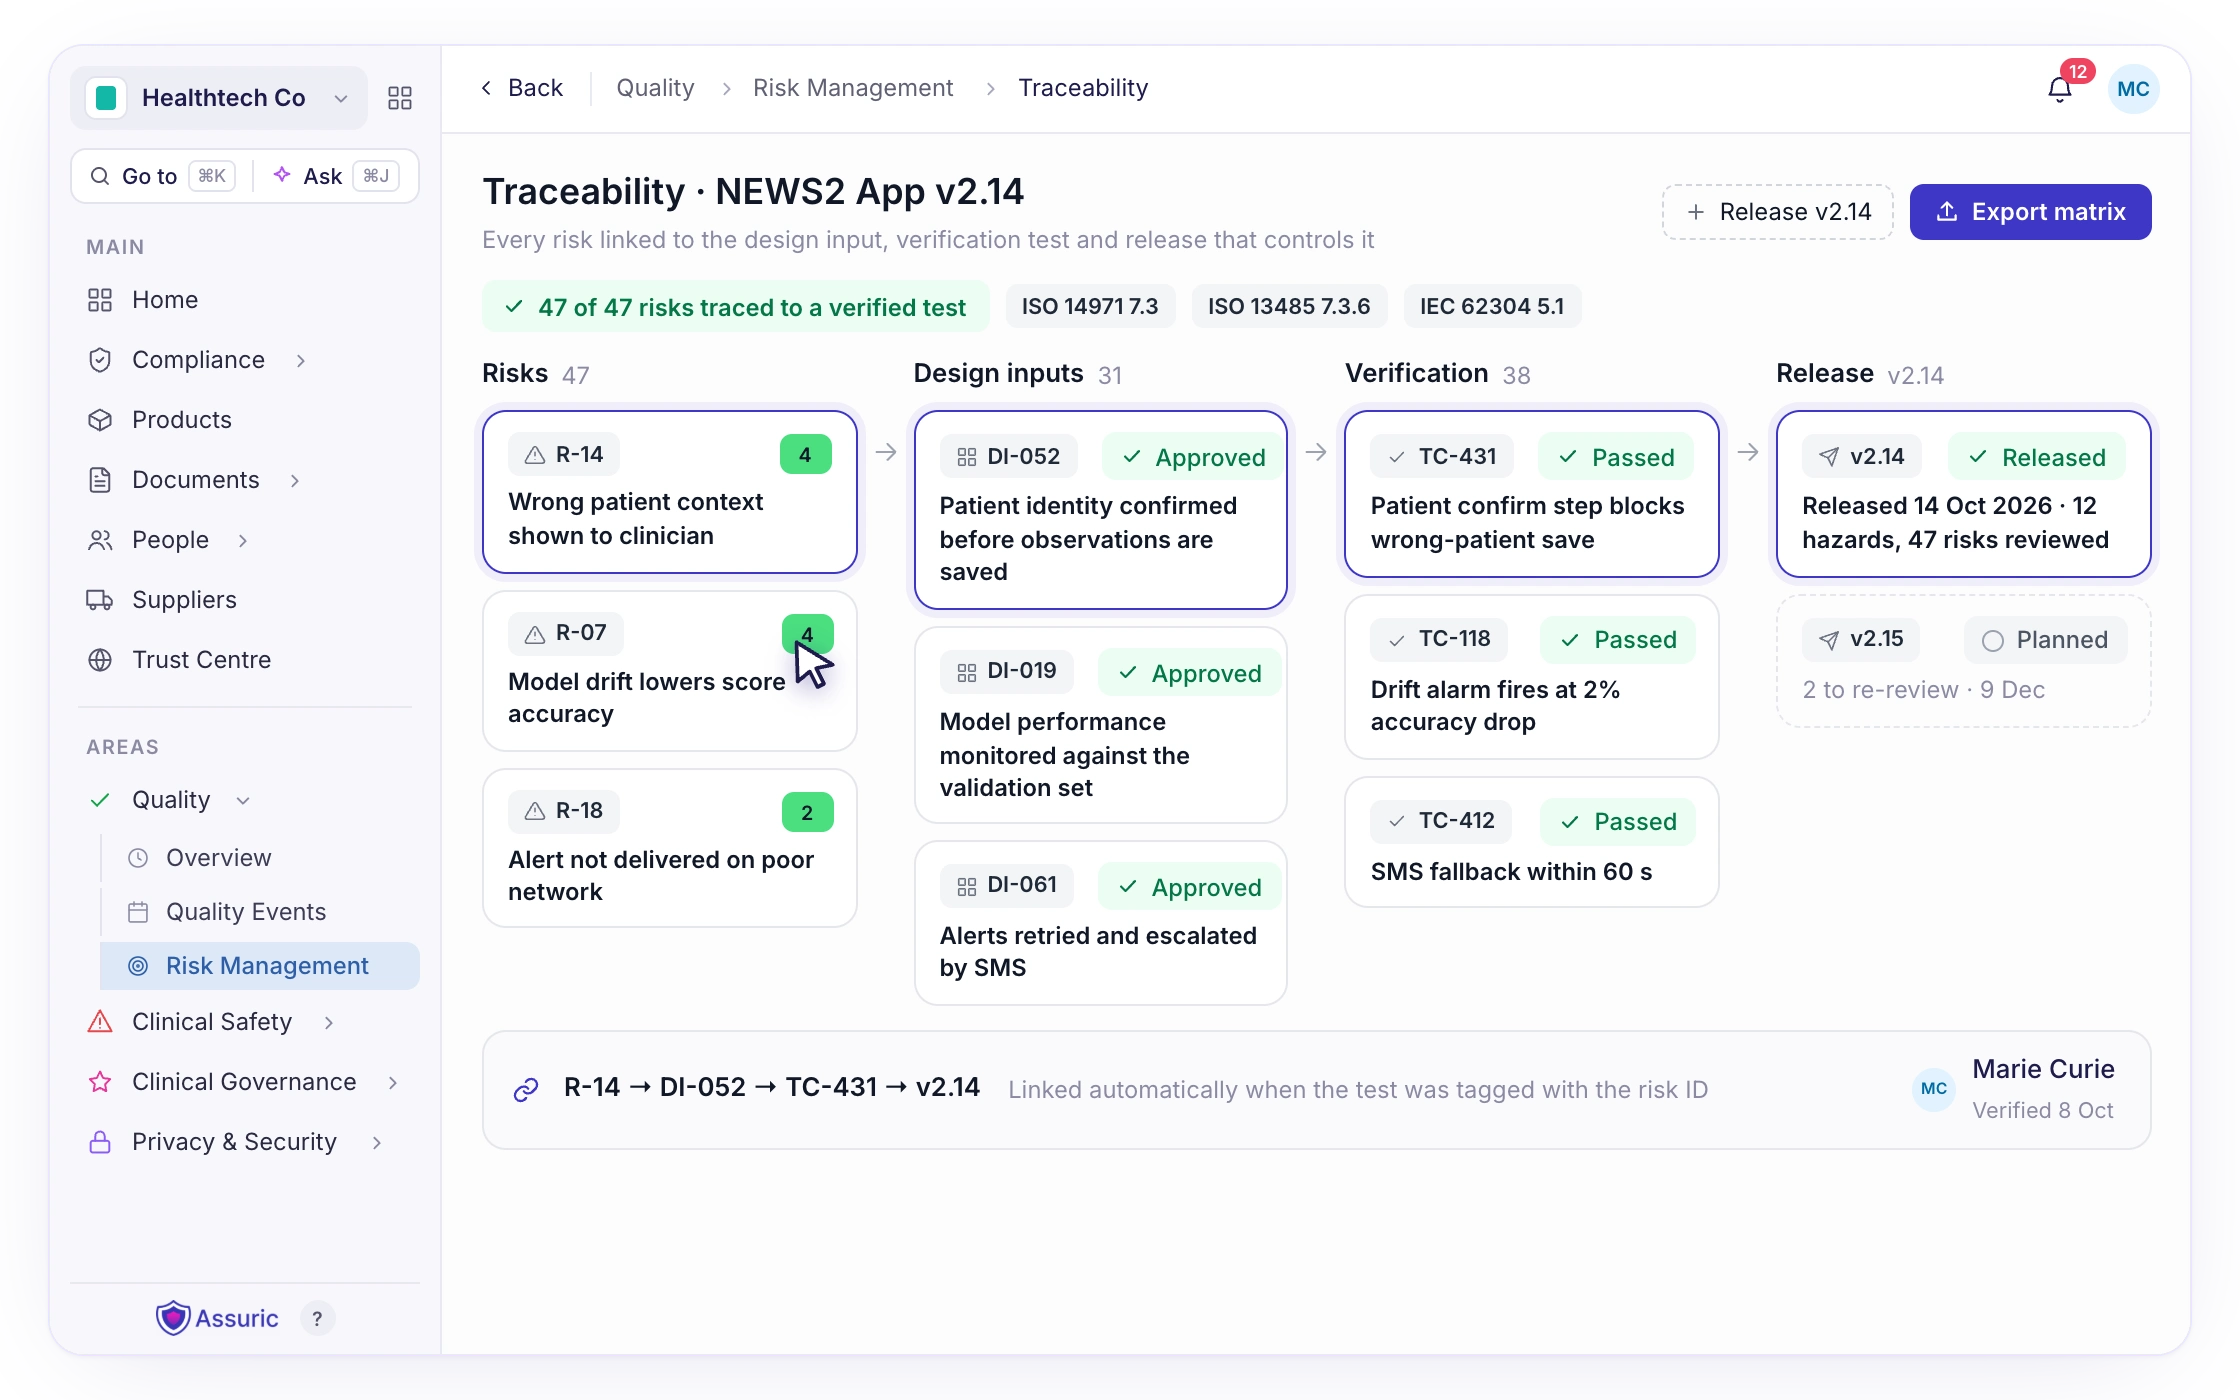Click the help question mark button
The height and width of the screenshot is (1400, 2240).
click(x=317, y=1319)
